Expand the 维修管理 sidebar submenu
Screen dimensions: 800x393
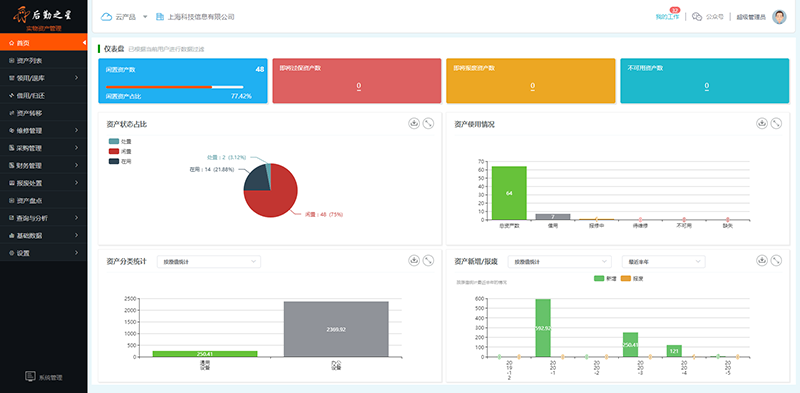43,131
